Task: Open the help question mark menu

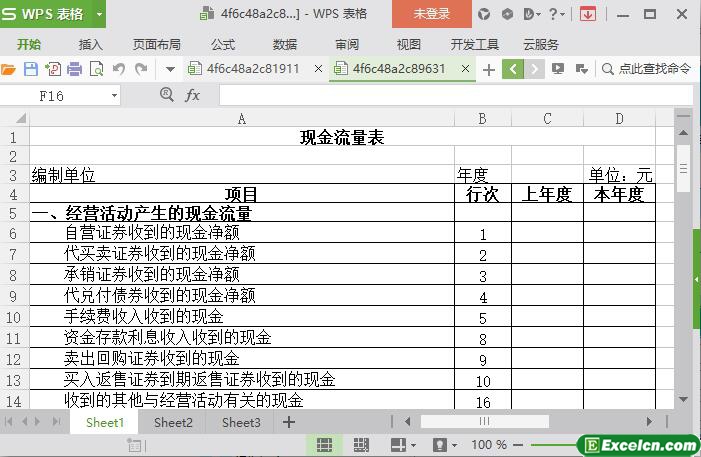Action: (x=556, y=14)
